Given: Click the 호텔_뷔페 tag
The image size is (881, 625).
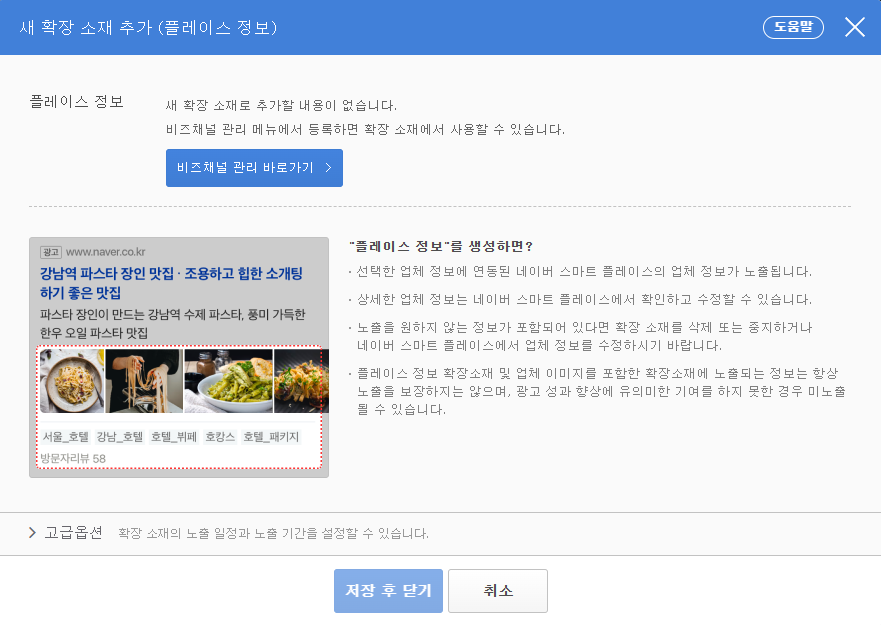Looking at the screenshot, I should pyautogui.click(x=174, y=437).
